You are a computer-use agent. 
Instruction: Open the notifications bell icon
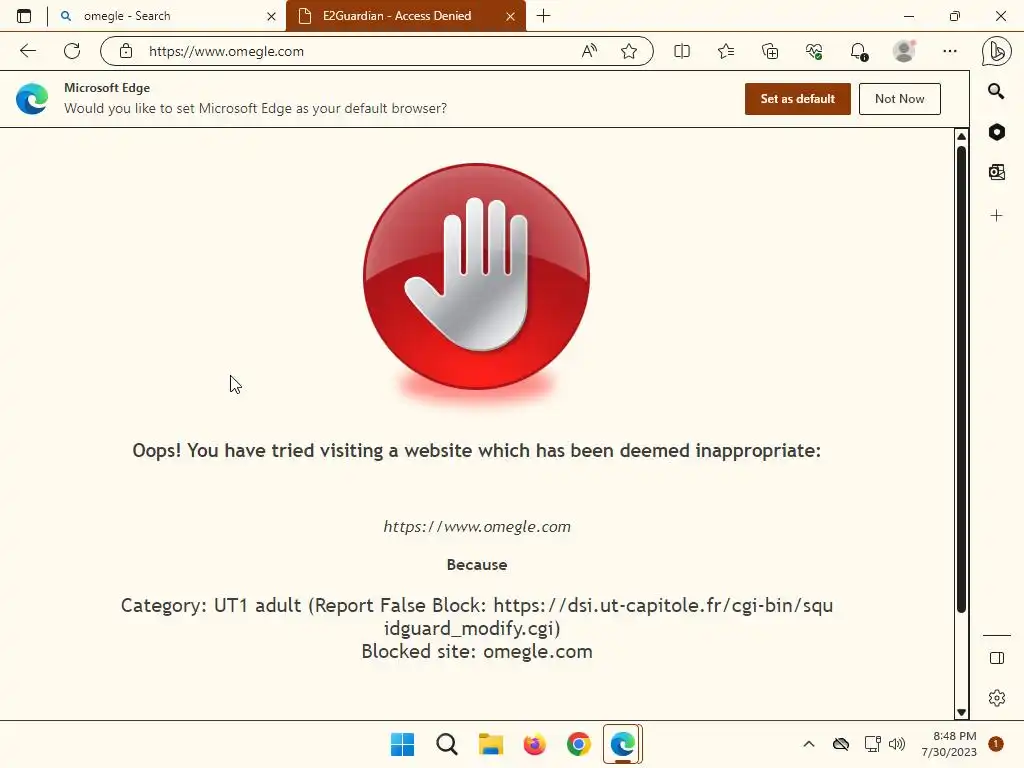click(859, 51)
